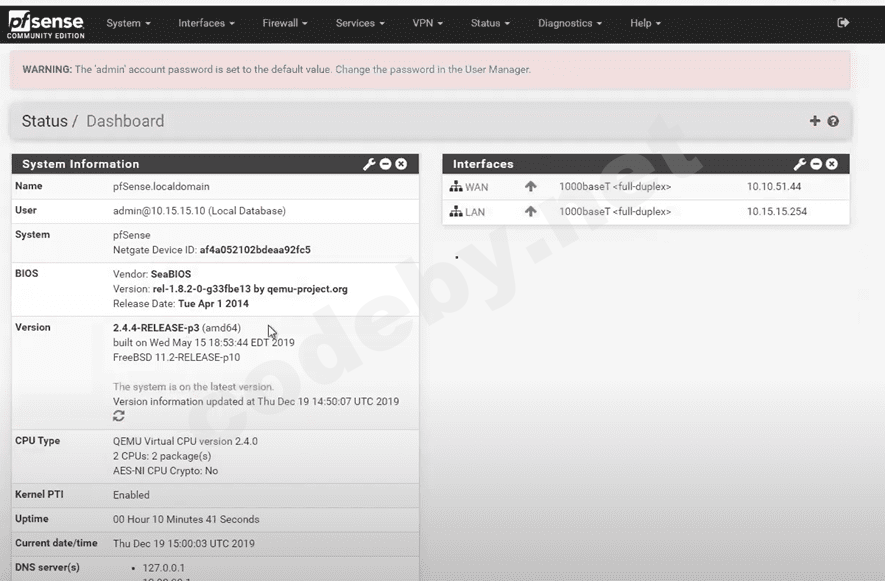Click current date Thu Dec 19 15:00:03 UTC 2019

click(x=184, y=543)
